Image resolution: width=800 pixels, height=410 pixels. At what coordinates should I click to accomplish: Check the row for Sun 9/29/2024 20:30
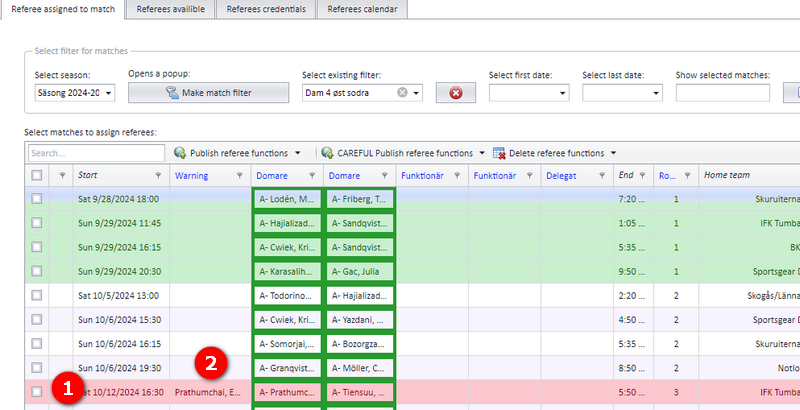click(x=37, y=271)
